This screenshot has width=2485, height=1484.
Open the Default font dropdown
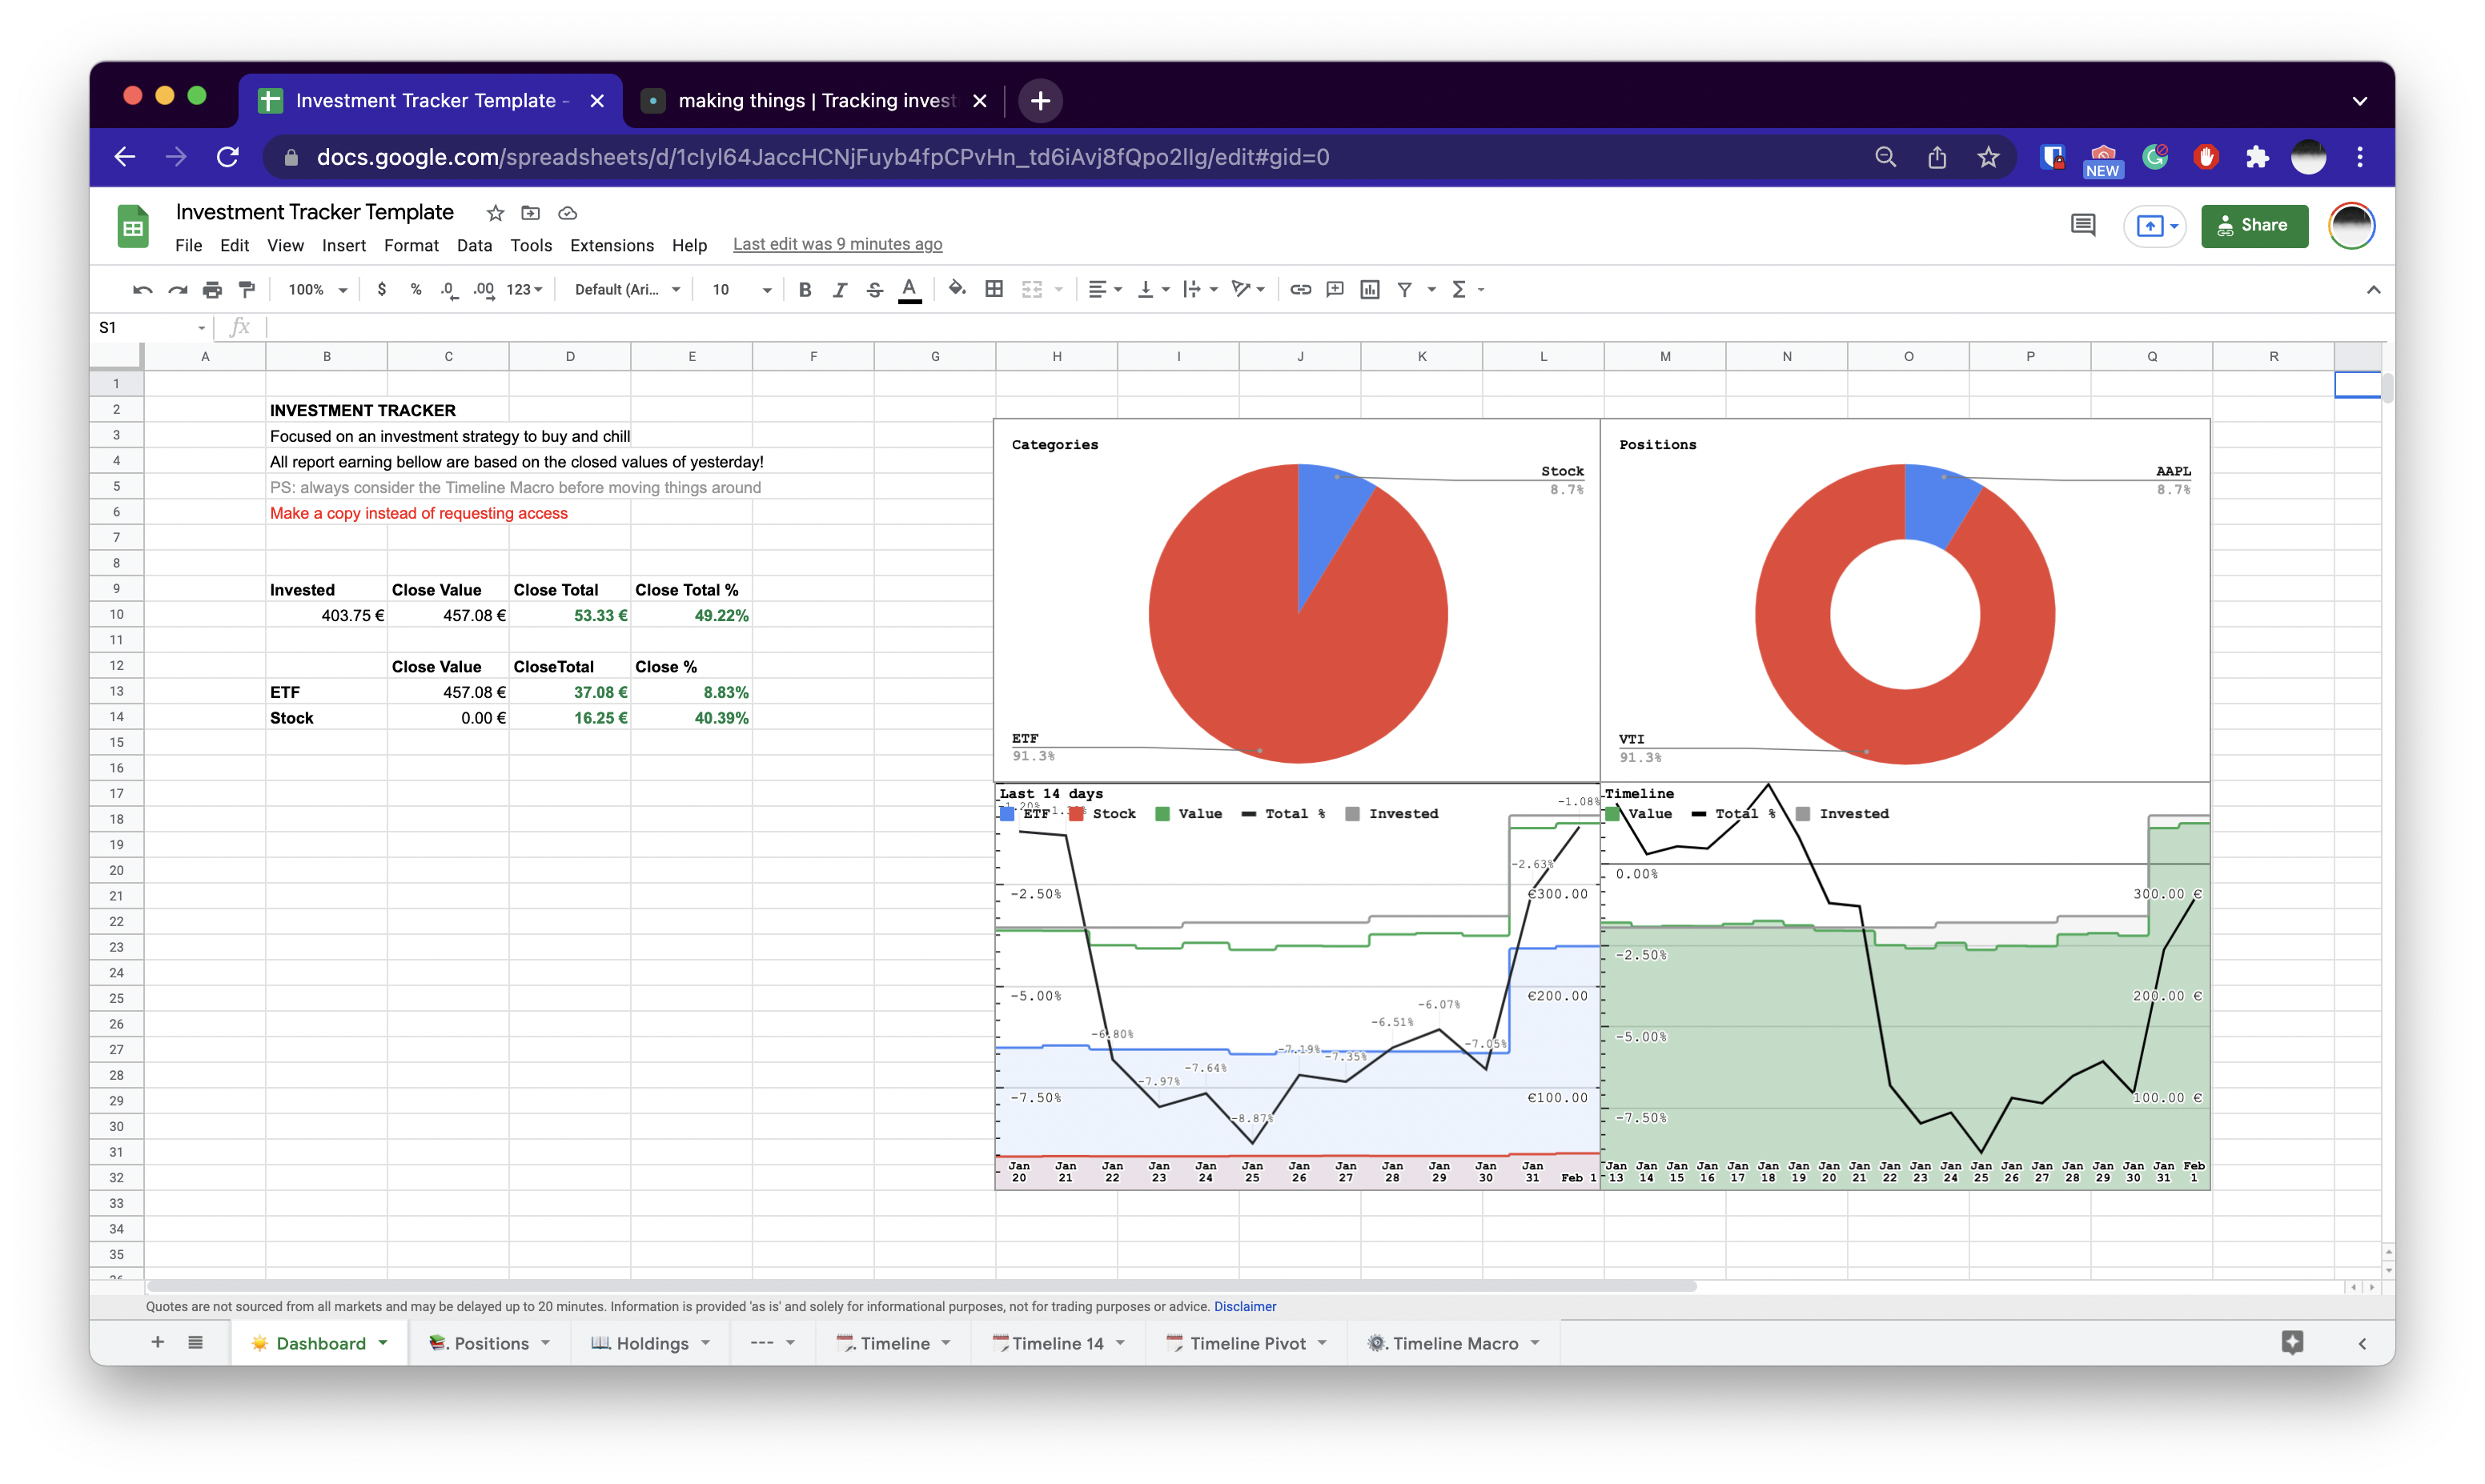(627, 290)
